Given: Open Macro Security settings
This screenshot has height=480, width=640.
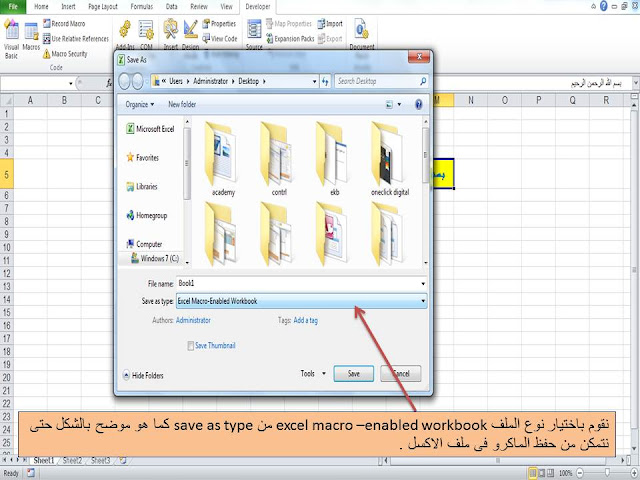Looking at the screenshot, I should pos(65,54).
